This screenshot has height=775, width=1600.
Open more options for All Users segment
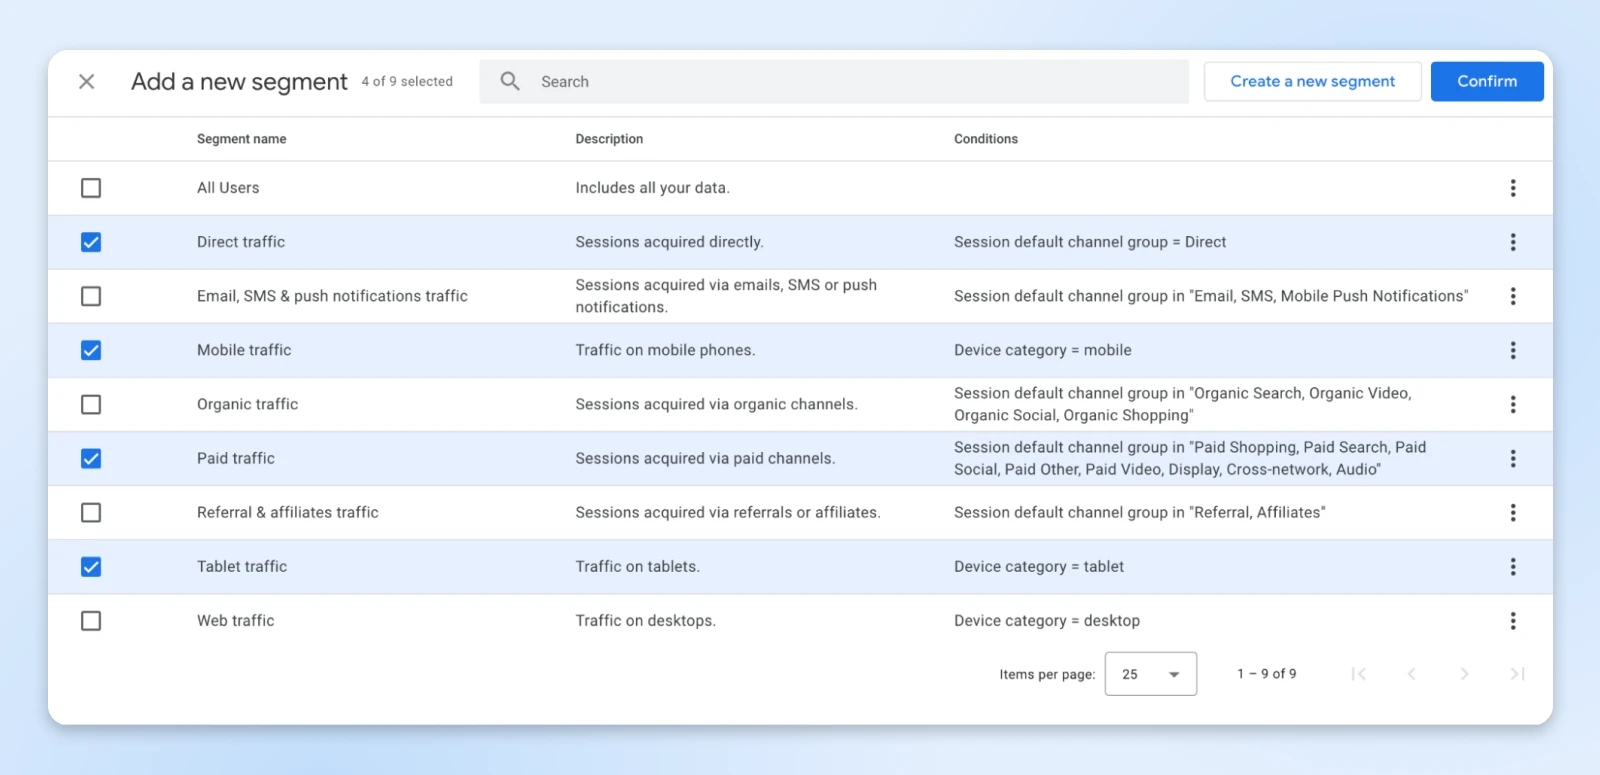pyautogui.click(x=1512, y=188)
